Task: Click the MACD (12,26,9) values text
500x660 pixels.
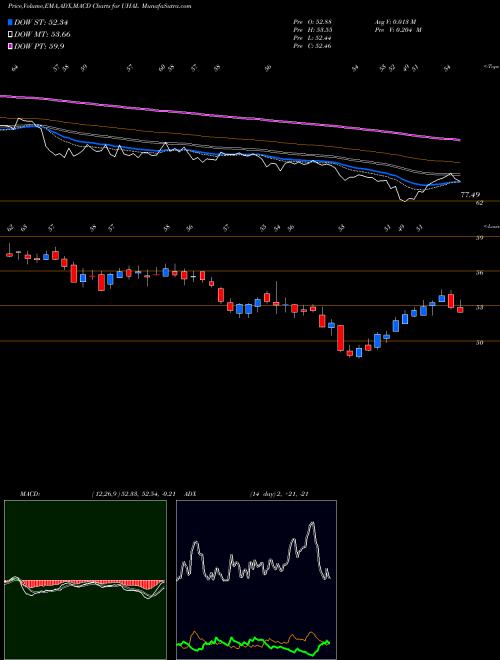Action: pyautogui.click(x=133, y=494)
